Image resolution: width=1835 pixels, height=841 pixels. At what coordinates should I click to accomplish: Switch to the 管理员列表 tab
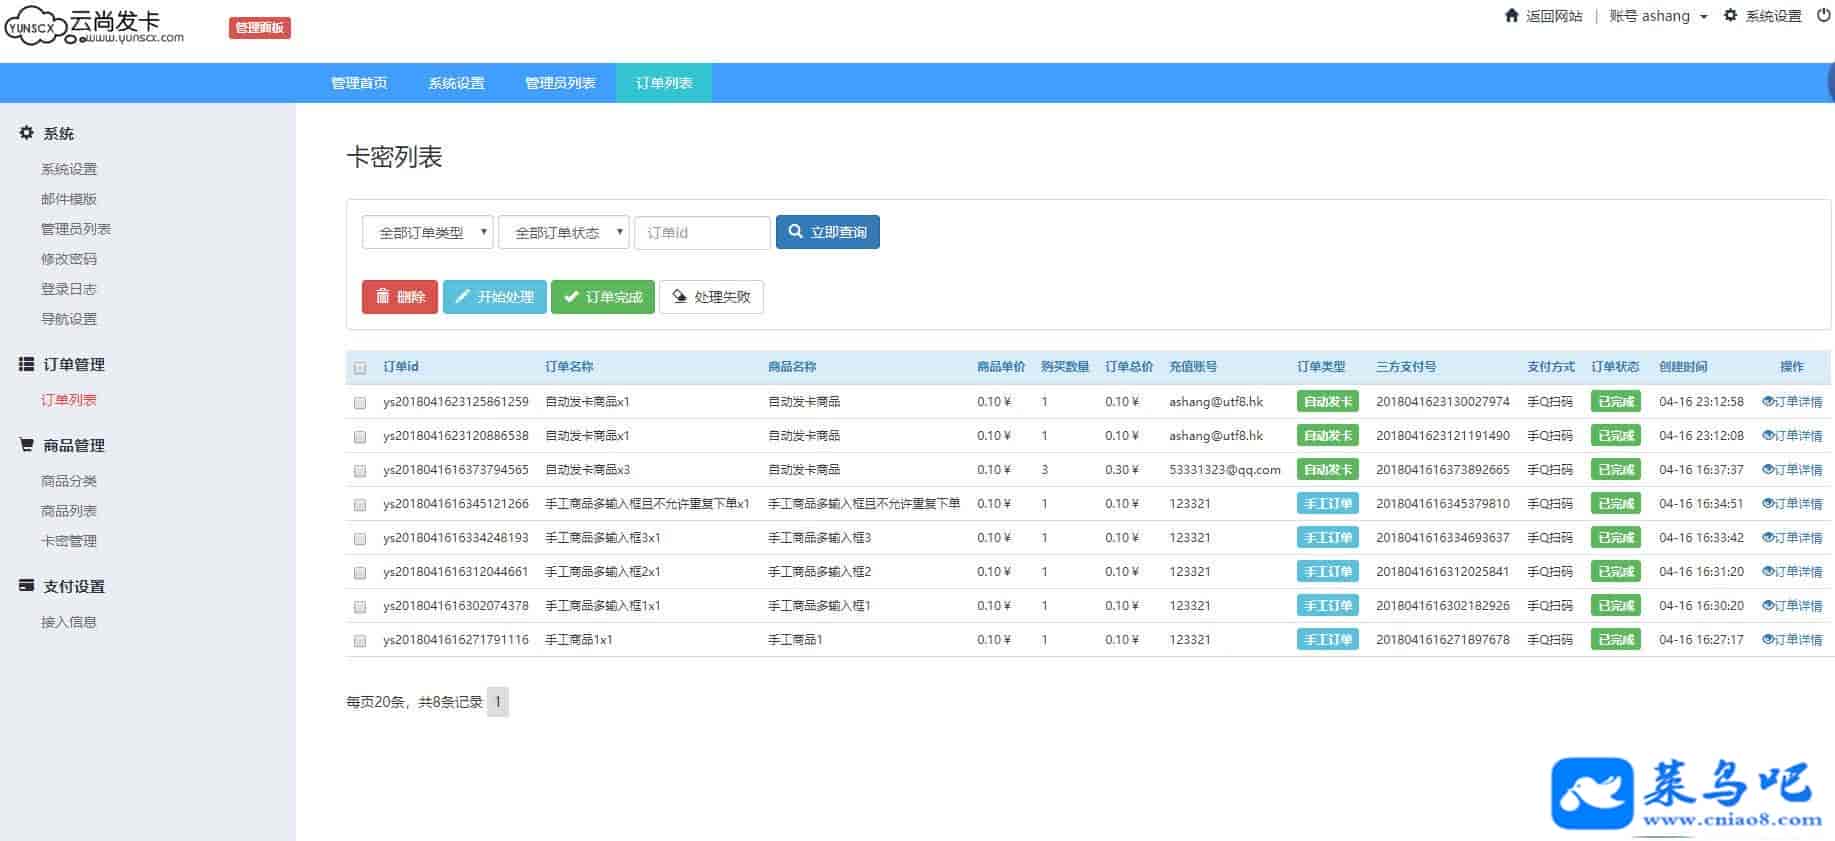pyautogui.click(x=560, y=83)
